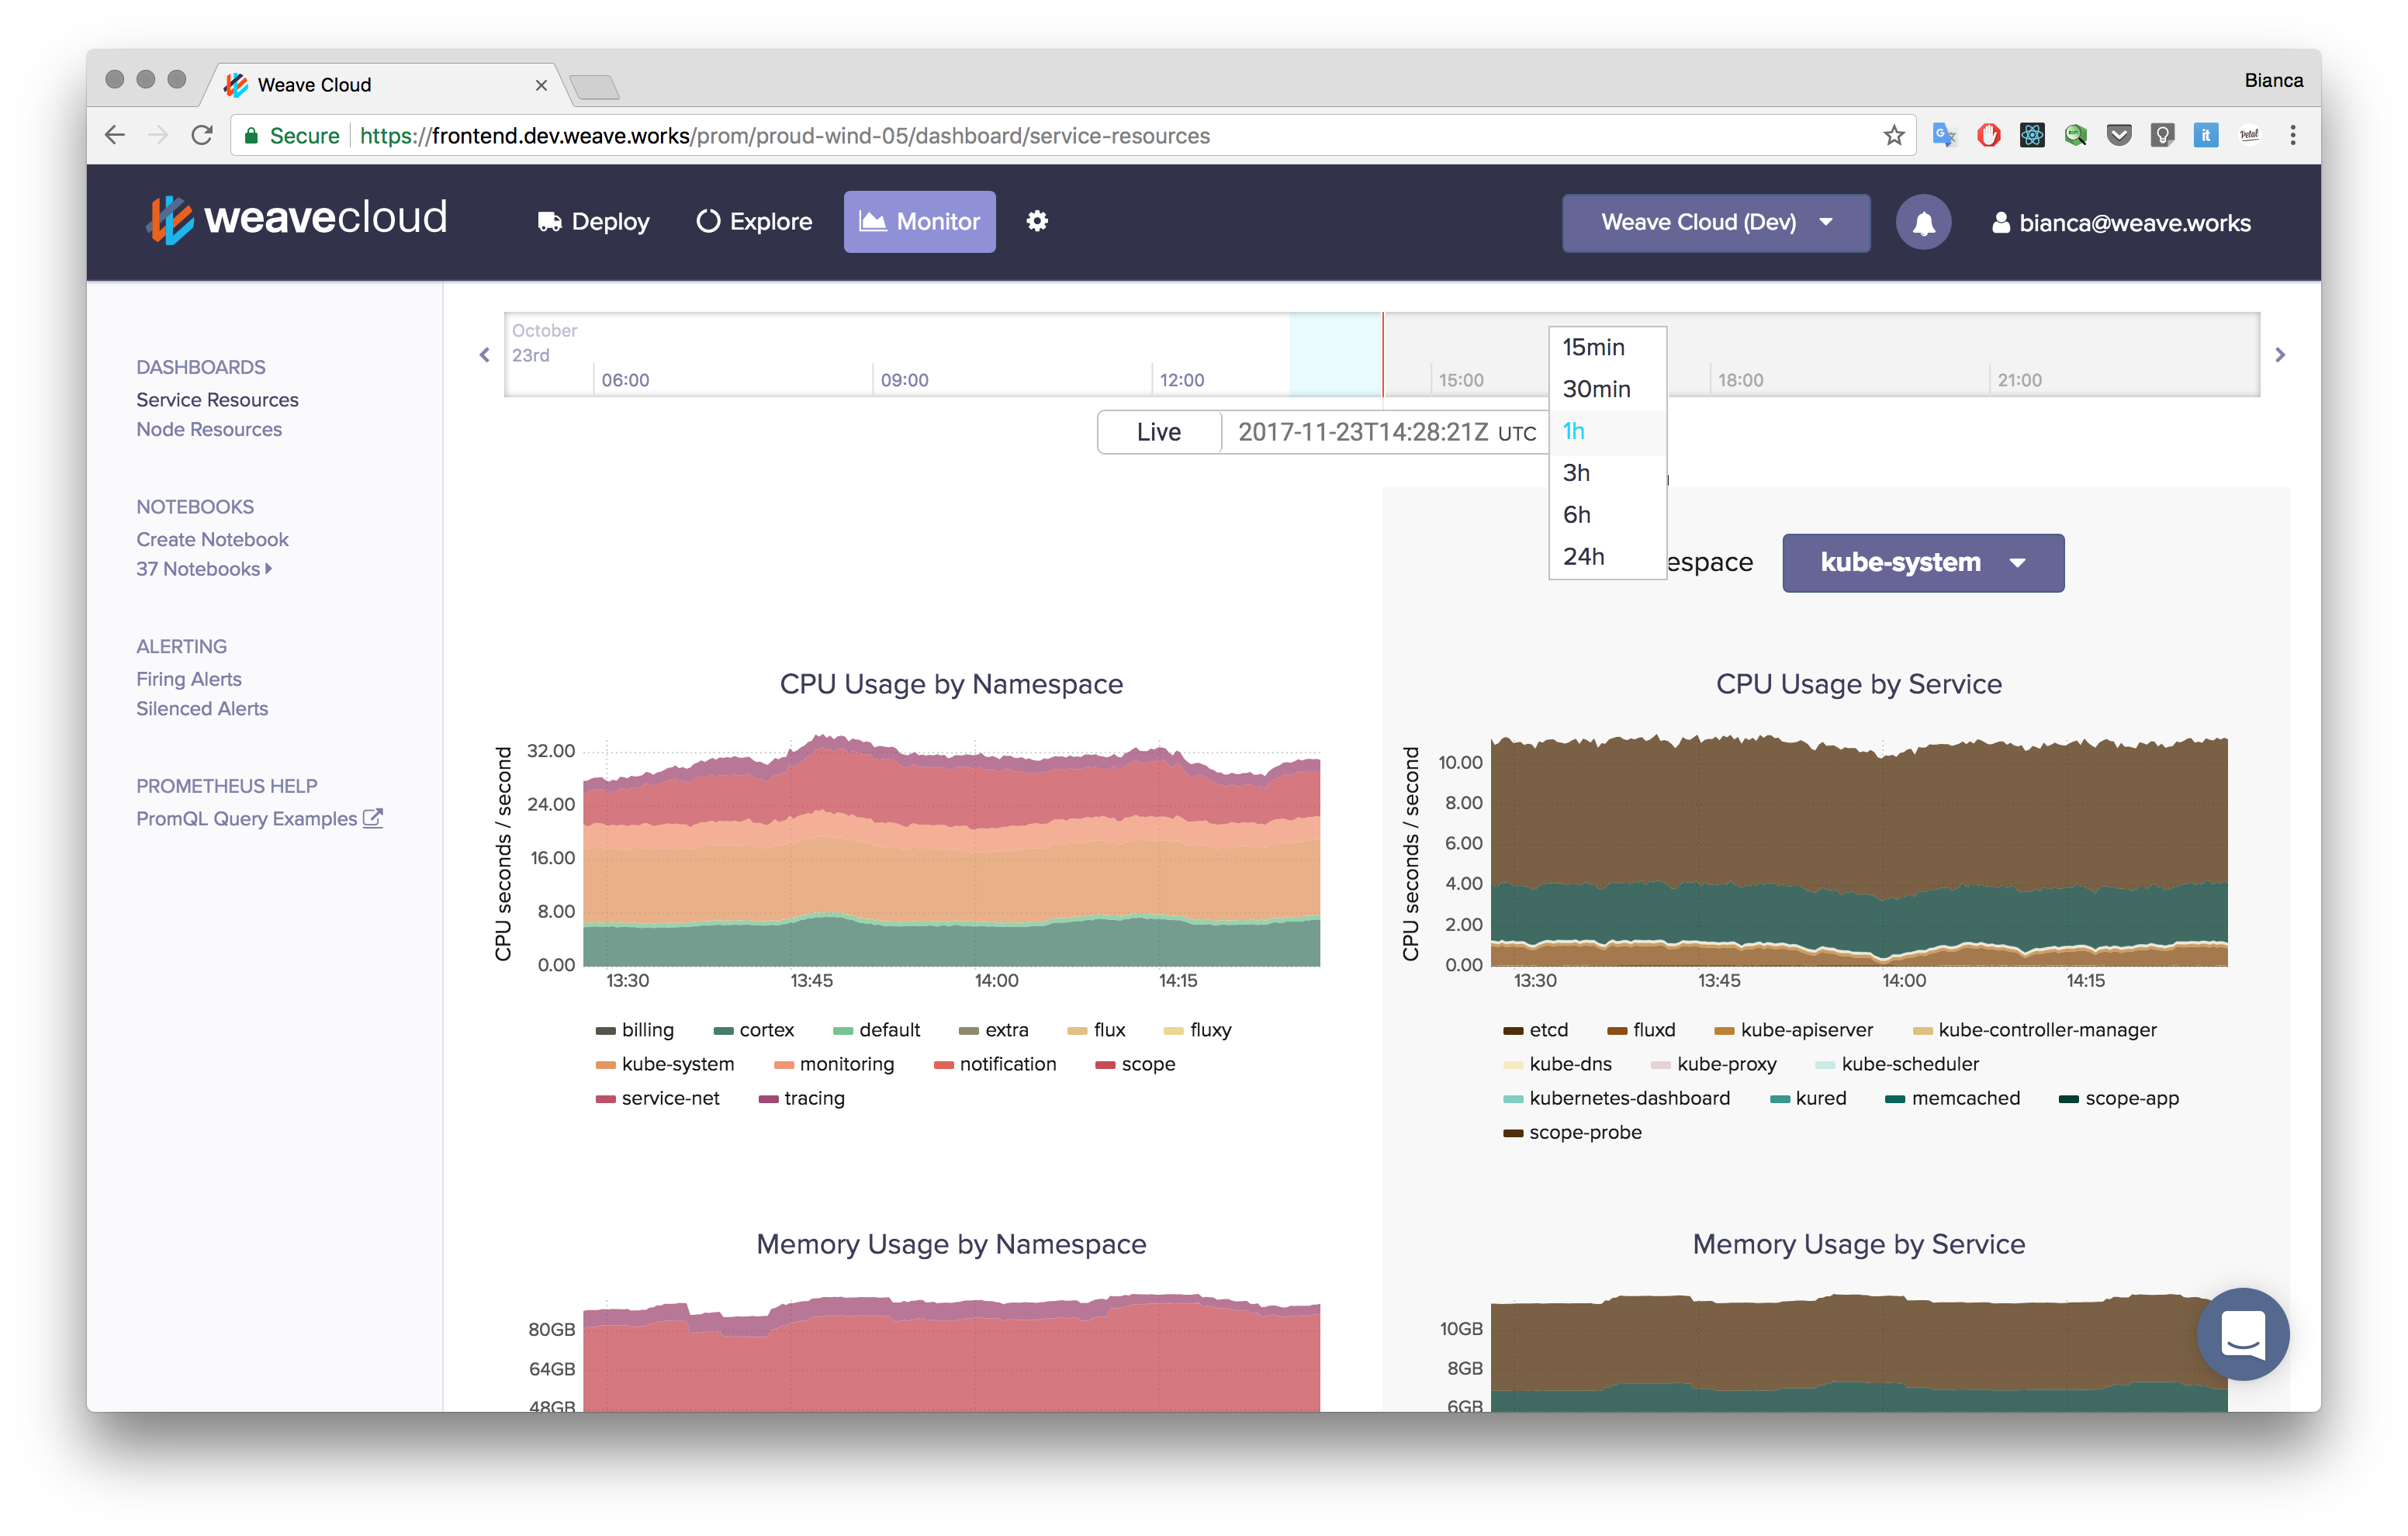Viewport: 2408px width, 1536px height.
Task: Enable Live mode for the timeline
Action: point(1159,432)
